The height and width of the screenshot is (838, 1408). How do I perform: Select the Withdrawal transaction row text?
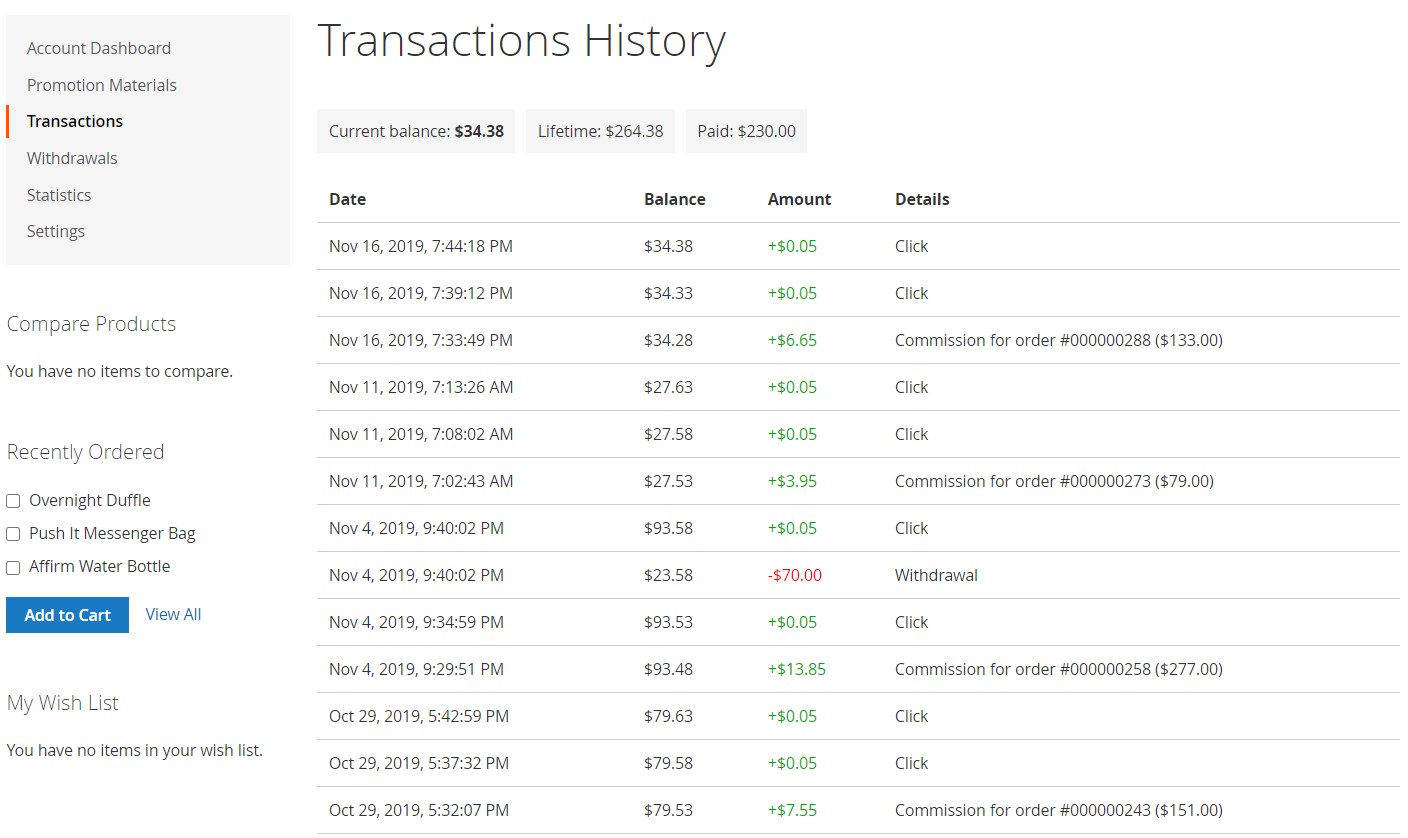(x=936, y=575)
